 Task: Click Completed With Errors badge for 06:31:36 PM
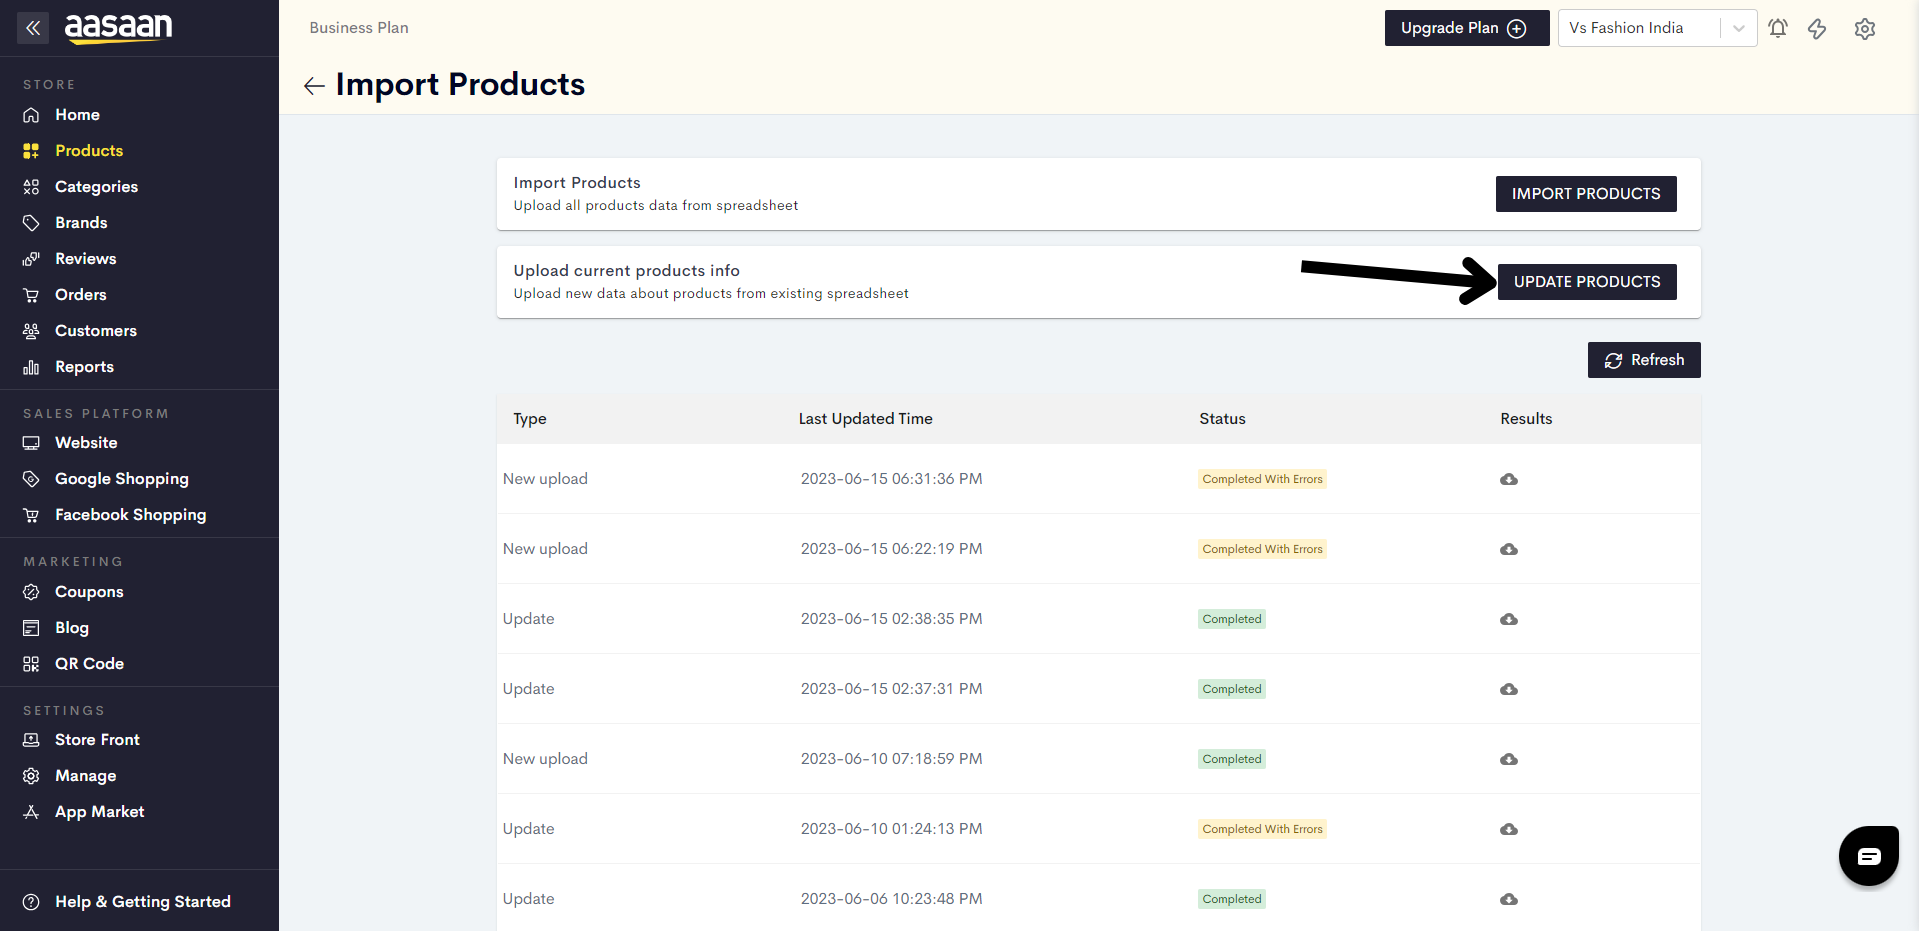[x=1262, y=479]
